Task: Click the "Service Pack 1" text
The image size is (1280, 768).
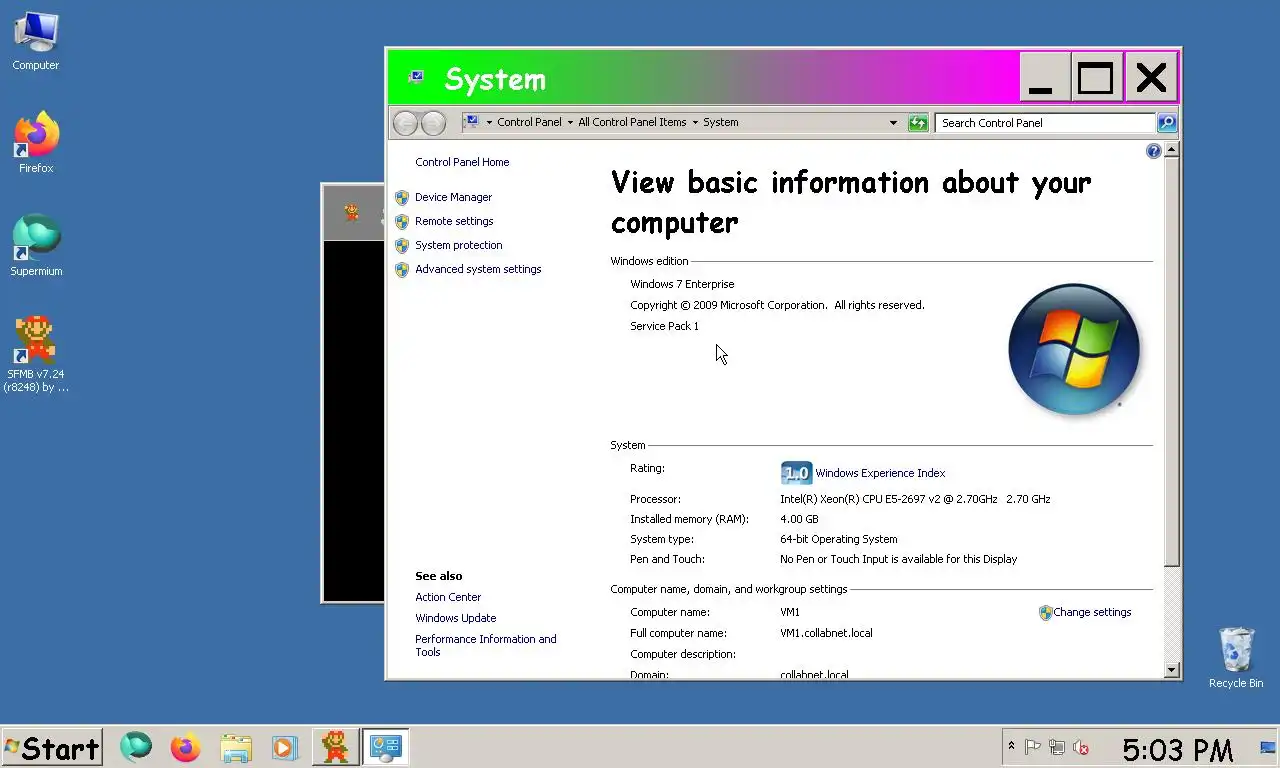Action: click(664, 326)
